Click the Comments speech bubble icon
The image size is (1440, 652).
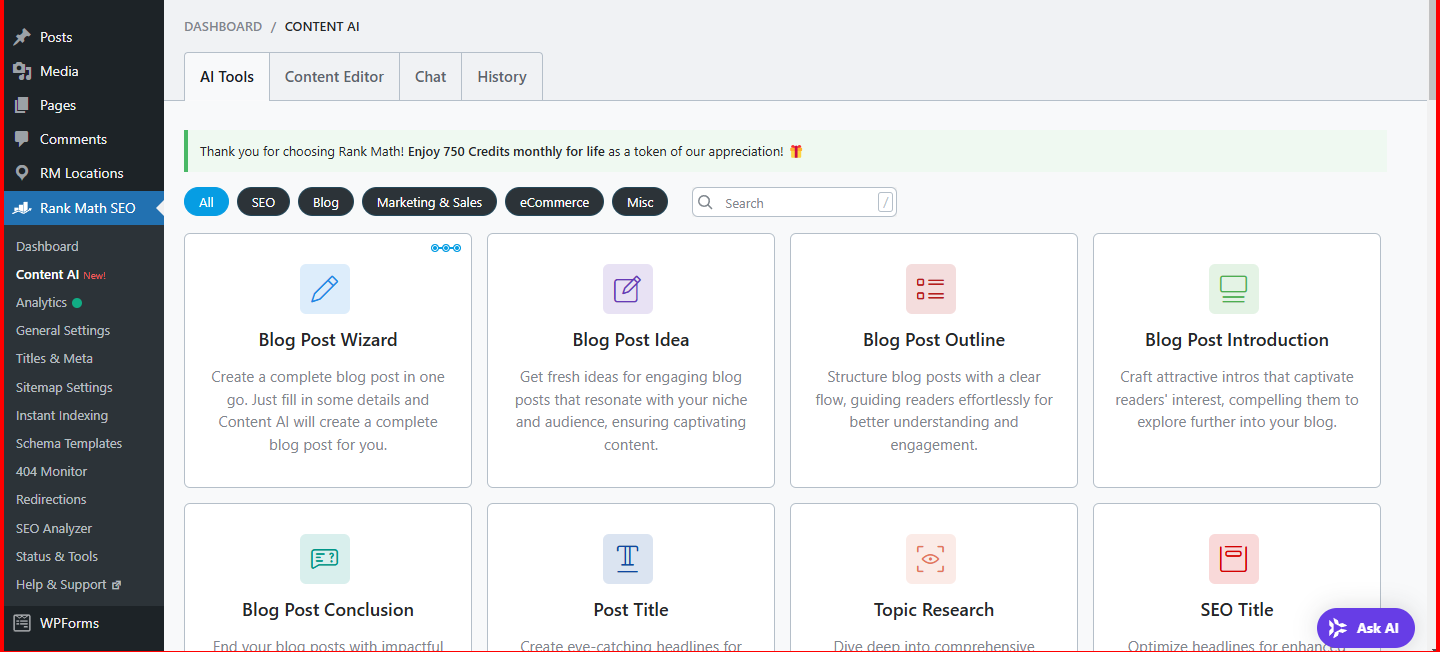(x=22, y=139)
